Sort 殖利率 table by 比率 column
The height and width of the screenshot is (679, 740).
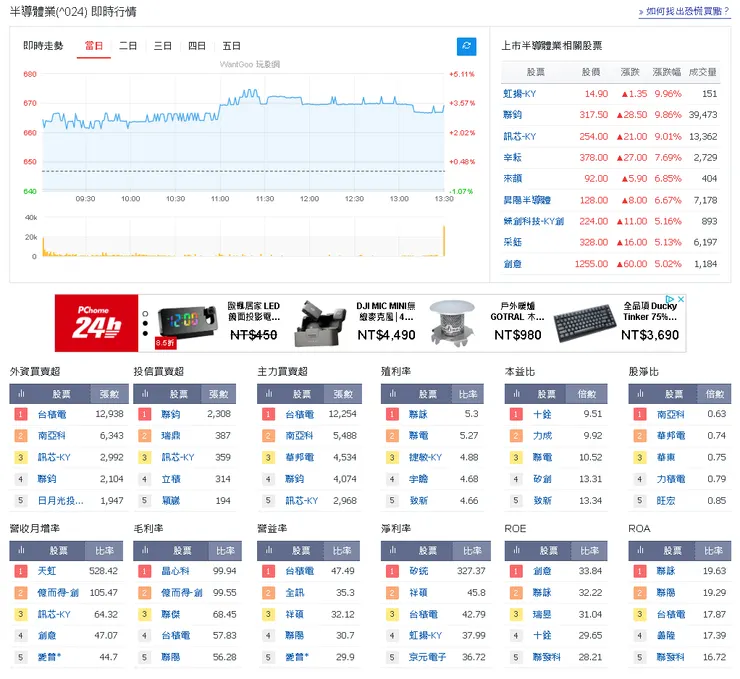[468, 394]
